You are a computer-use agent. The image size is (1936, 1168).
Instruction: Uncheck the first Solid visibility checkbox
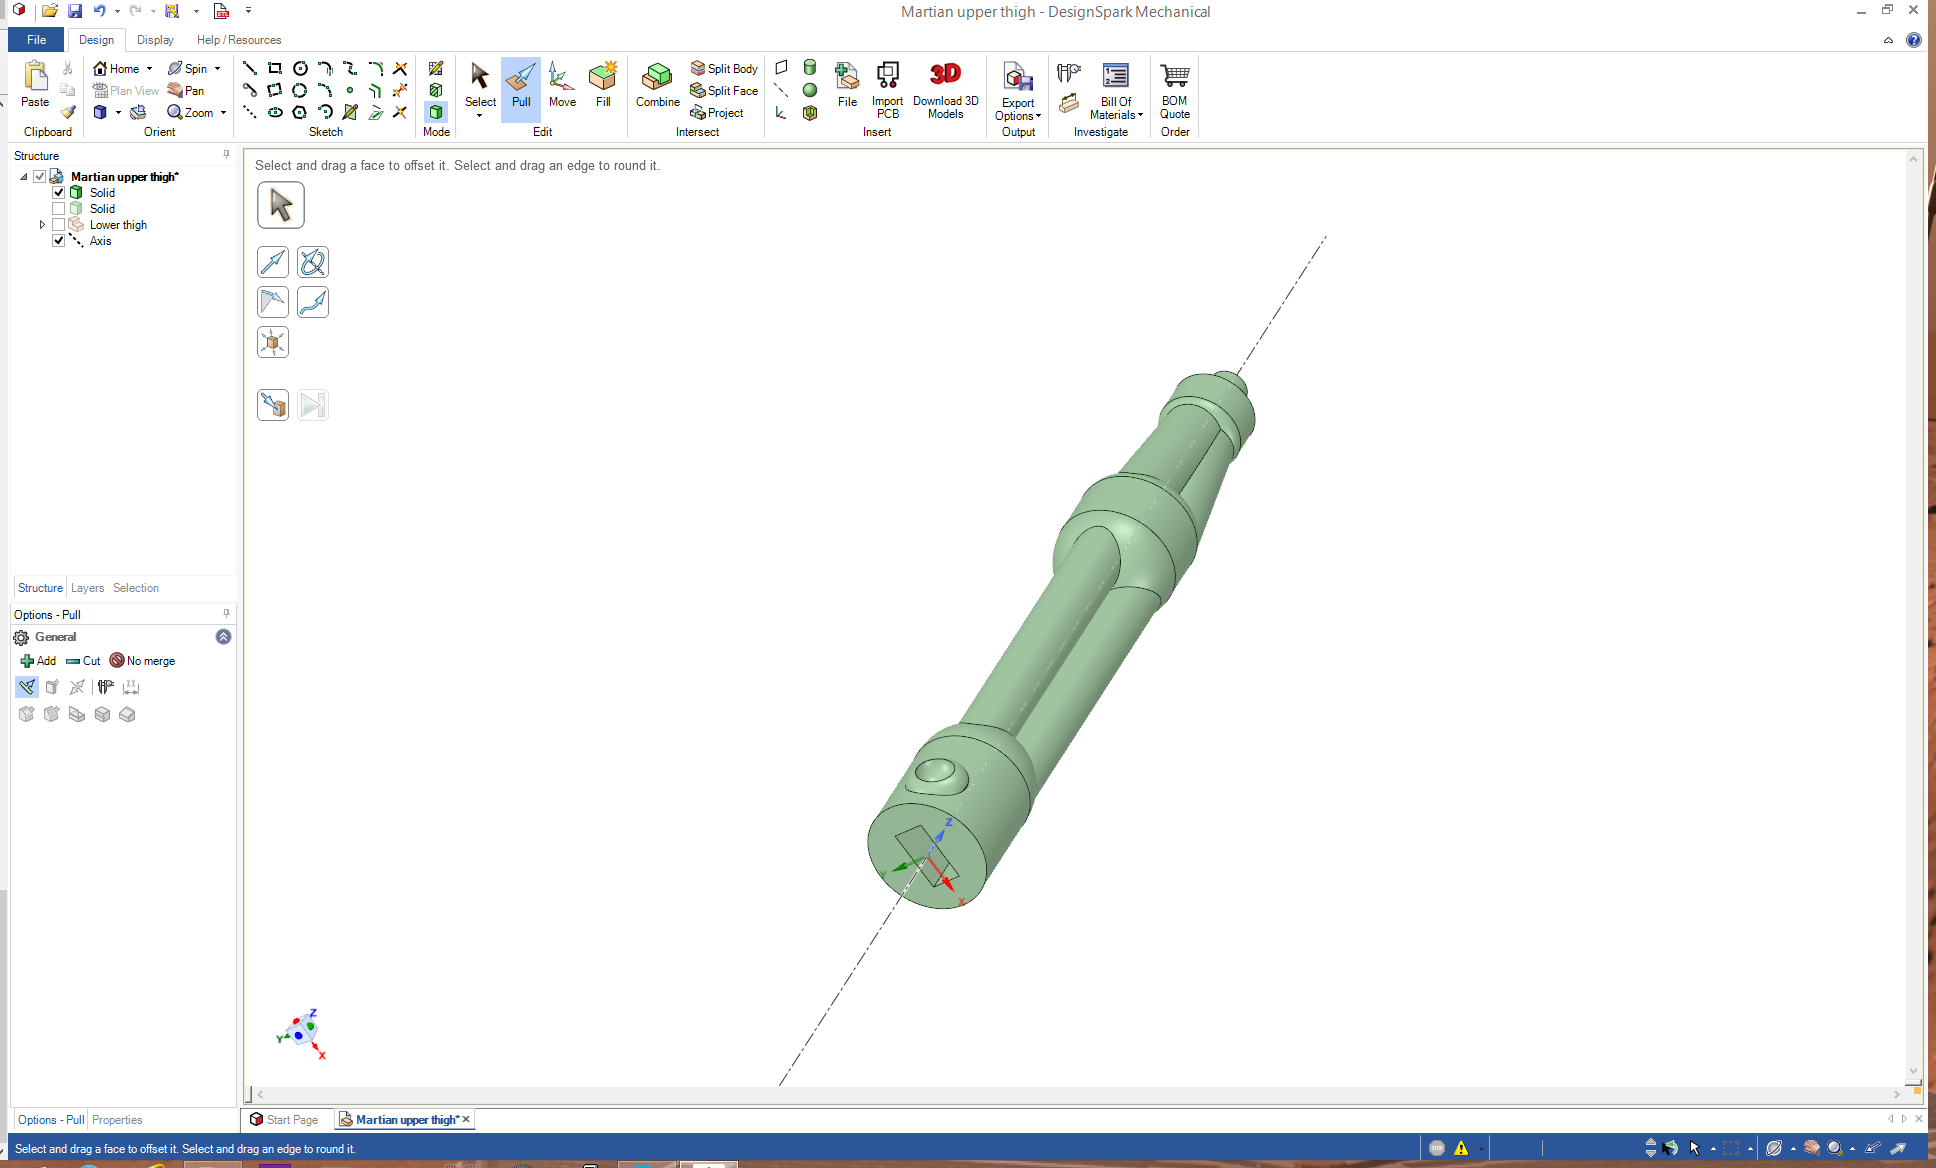coord(59,192)
